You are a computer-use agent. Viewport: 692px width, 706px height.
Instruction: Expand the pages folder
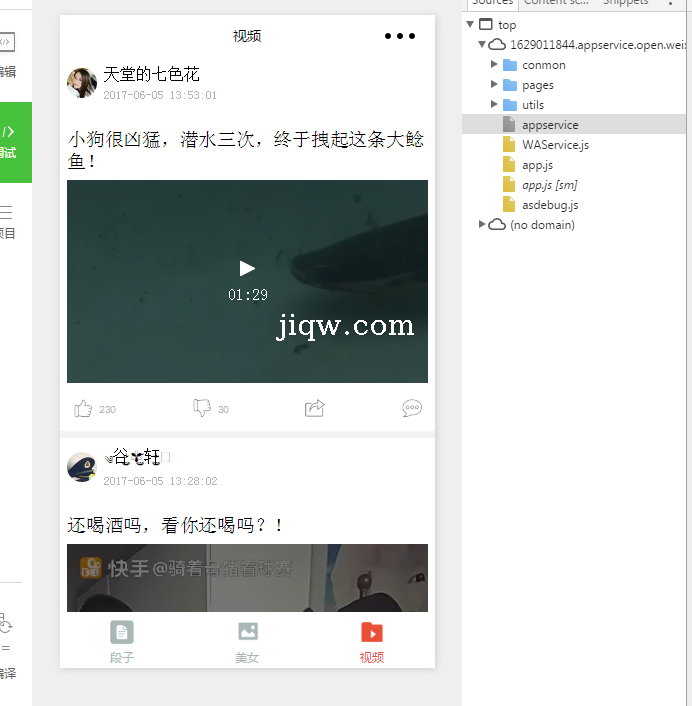pyautogui.click(x=494, y=85)
